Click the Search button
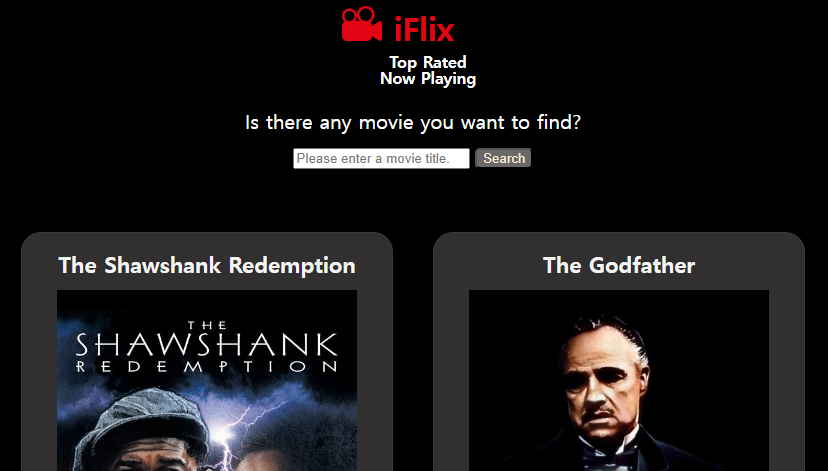The image size is (828, 471). click(503, 158)
